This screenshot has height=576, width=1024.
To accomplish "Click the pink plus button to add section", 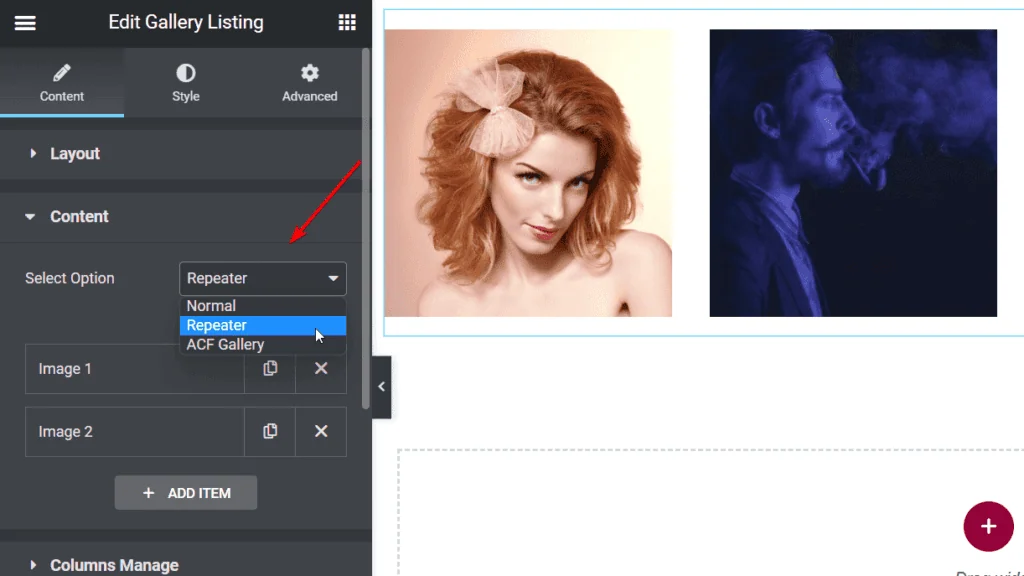I will [x=988, y=526].
